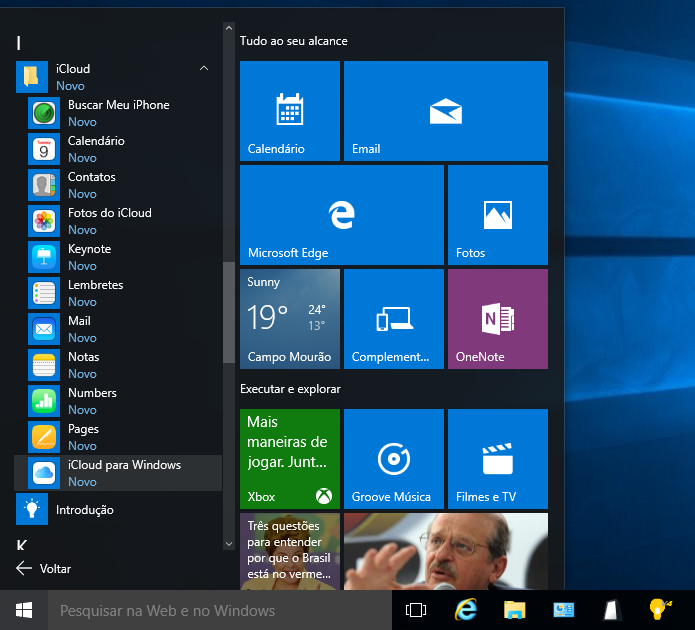The image size is (695, 630).
Task: Launch Buscar Meu iPhone radar icon
Action: (44, 113)
